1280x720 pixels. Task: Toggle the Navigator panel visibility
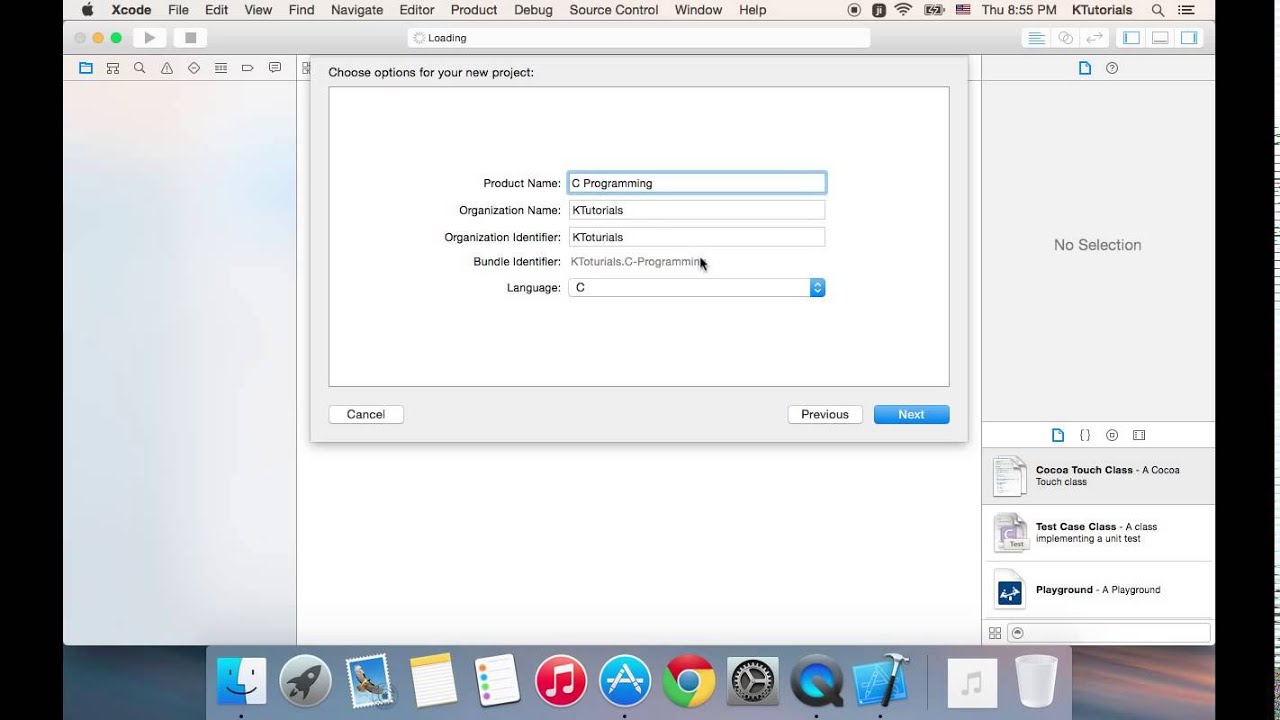1132,38
